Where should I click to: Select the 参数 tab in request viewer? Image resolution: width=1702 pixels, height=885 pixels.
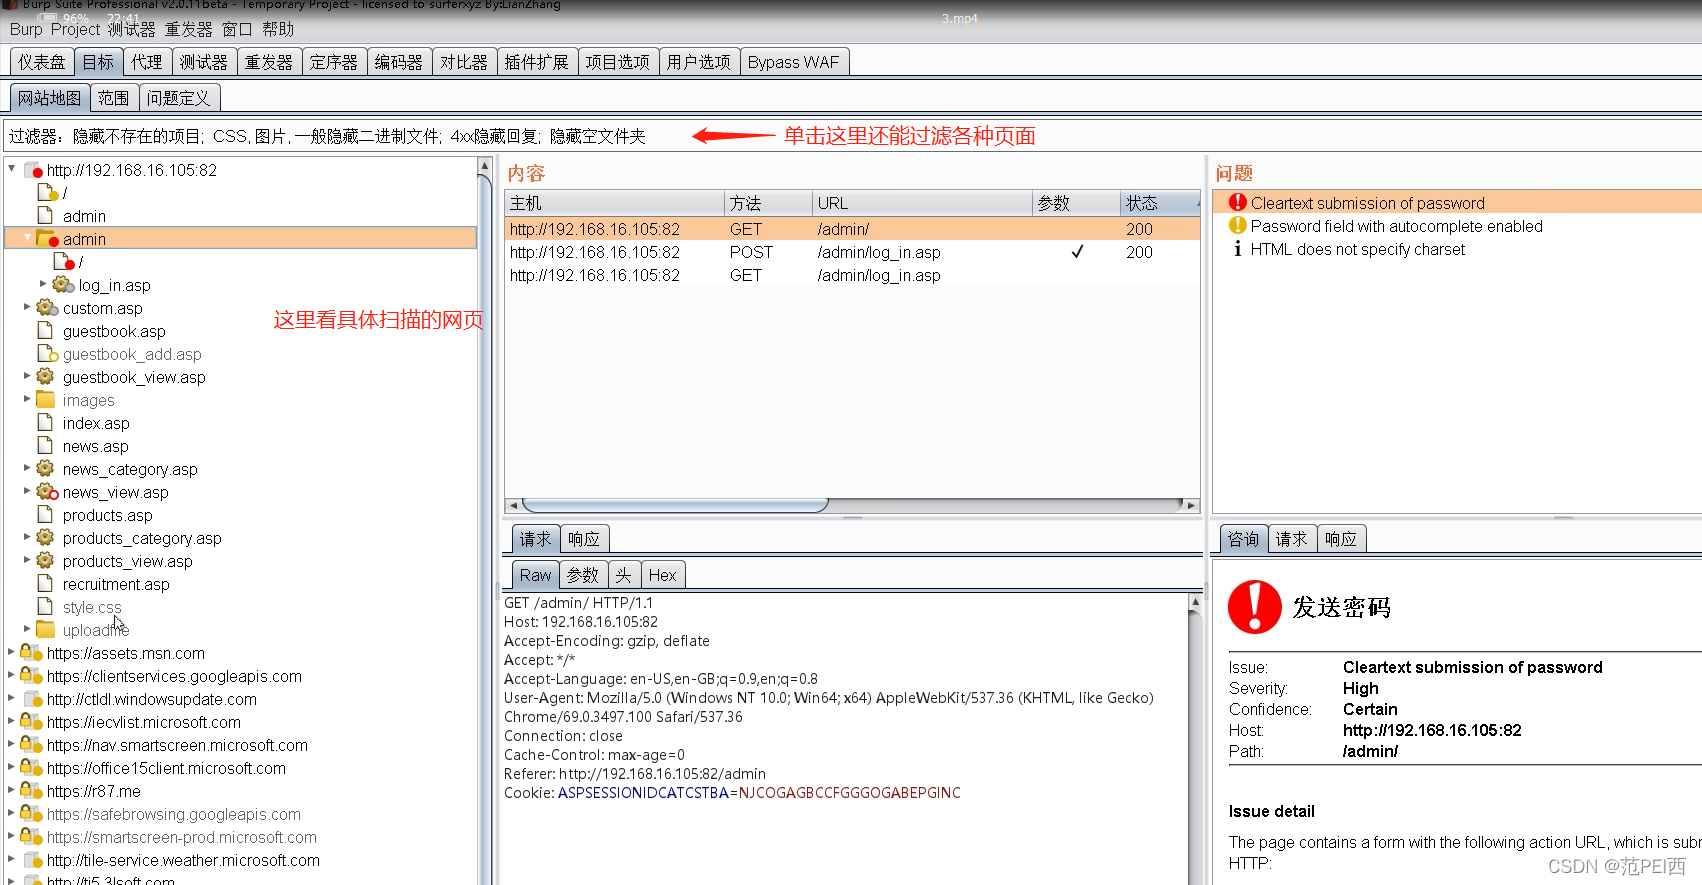click(583, 575)
